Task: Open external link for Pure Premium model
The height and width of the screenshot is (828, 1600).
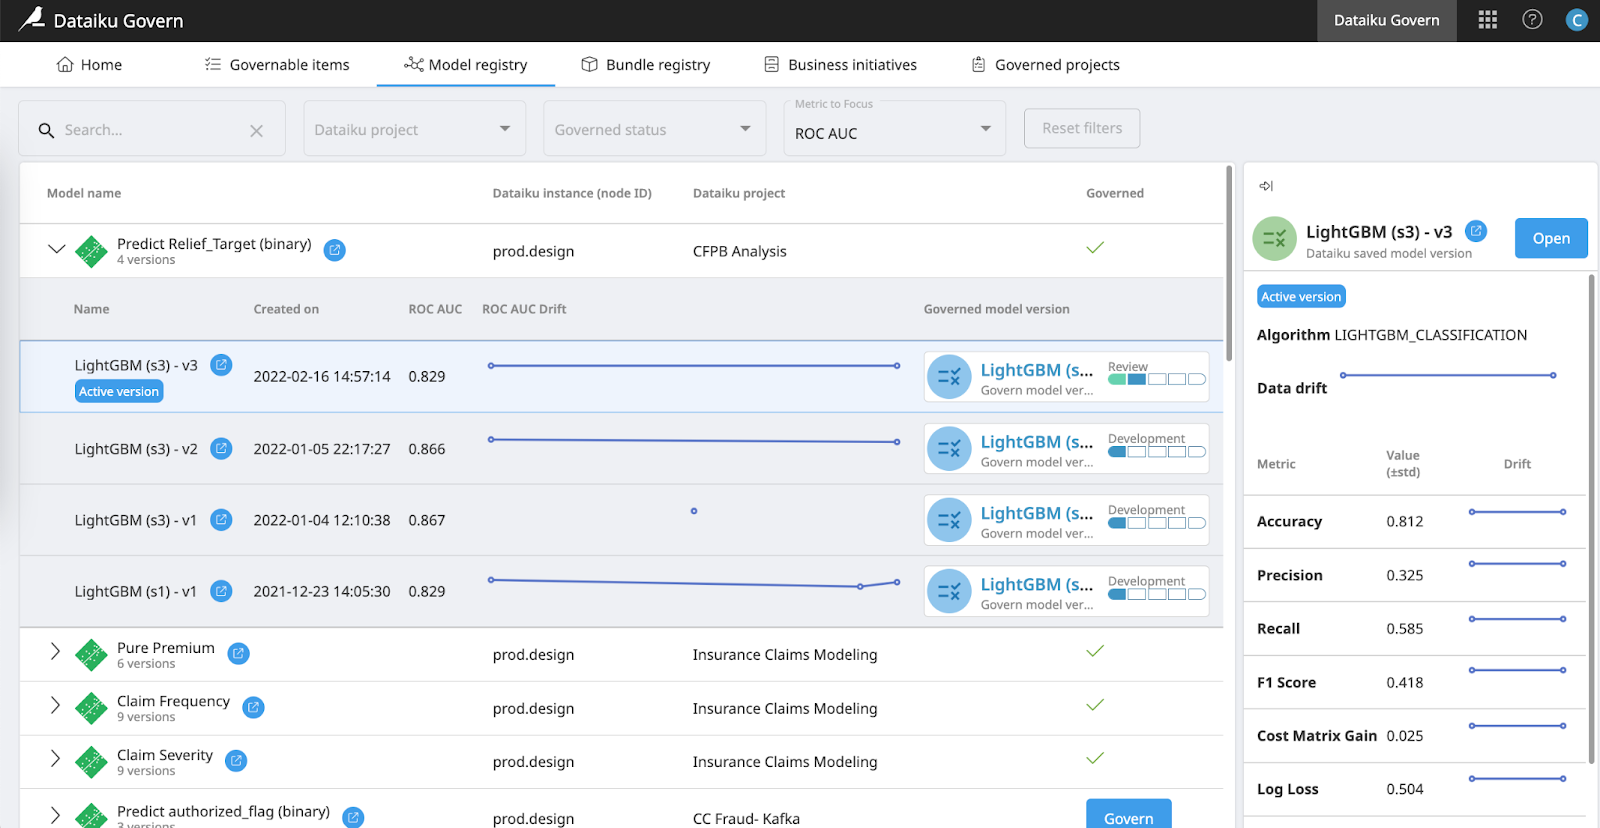Action: pos(238,653)
